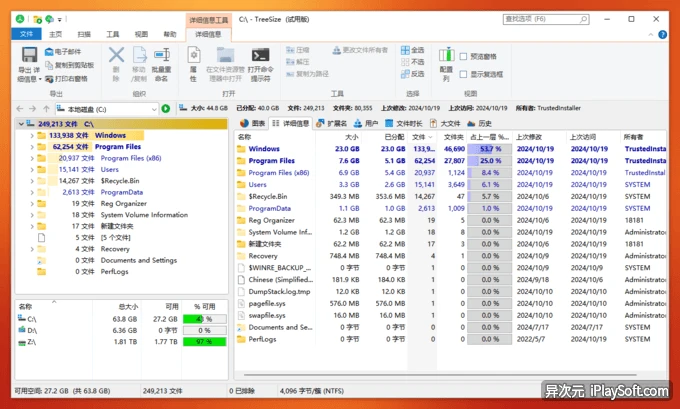This screenshot has height=409, width=680.
Task: Select the D:\ drive row
Action: 121,330
